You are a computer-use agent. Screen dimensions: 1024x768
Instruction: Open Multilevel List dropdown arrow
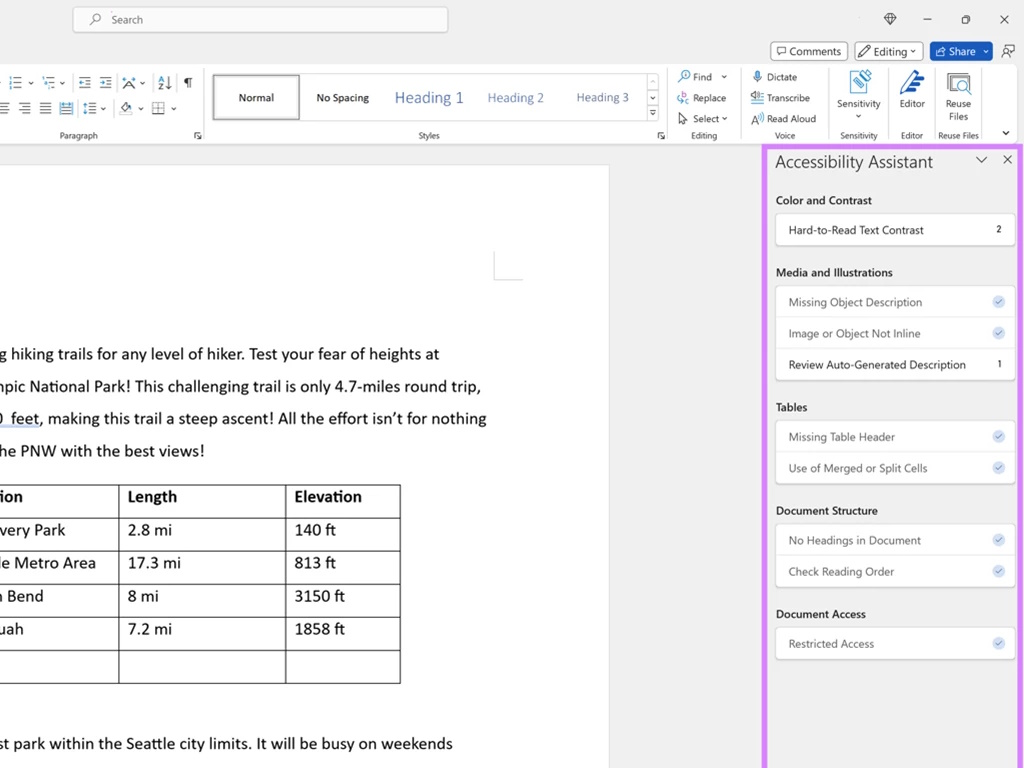pos(63,83)
